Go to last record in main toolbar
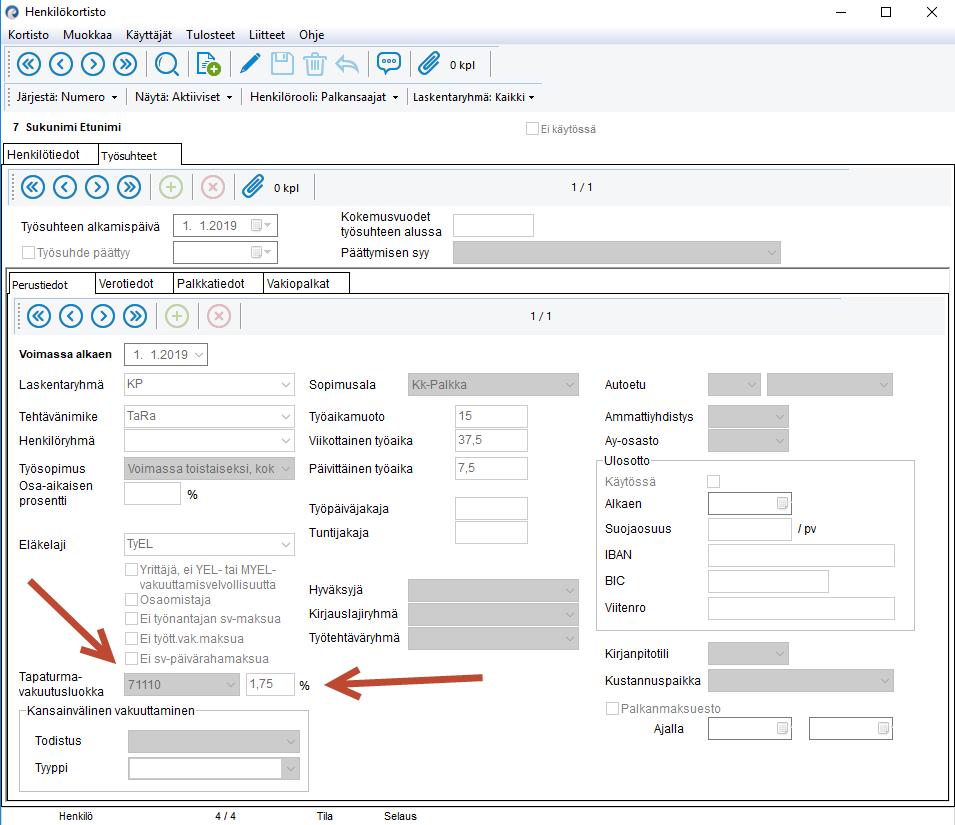This screenshot has width=955, height=825. [x=125, y=64]
